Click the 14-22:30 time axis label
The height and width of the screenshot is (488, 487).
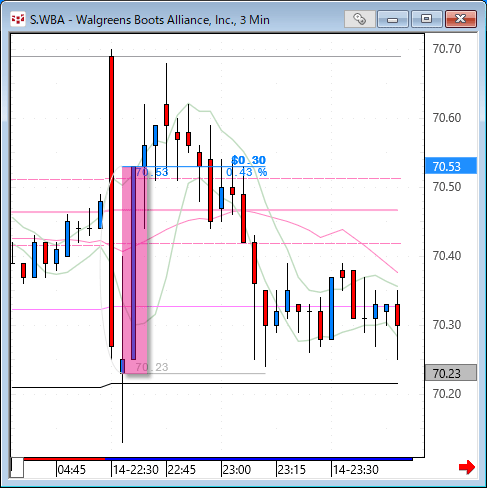pyautogui.click(x=136, y=470)
